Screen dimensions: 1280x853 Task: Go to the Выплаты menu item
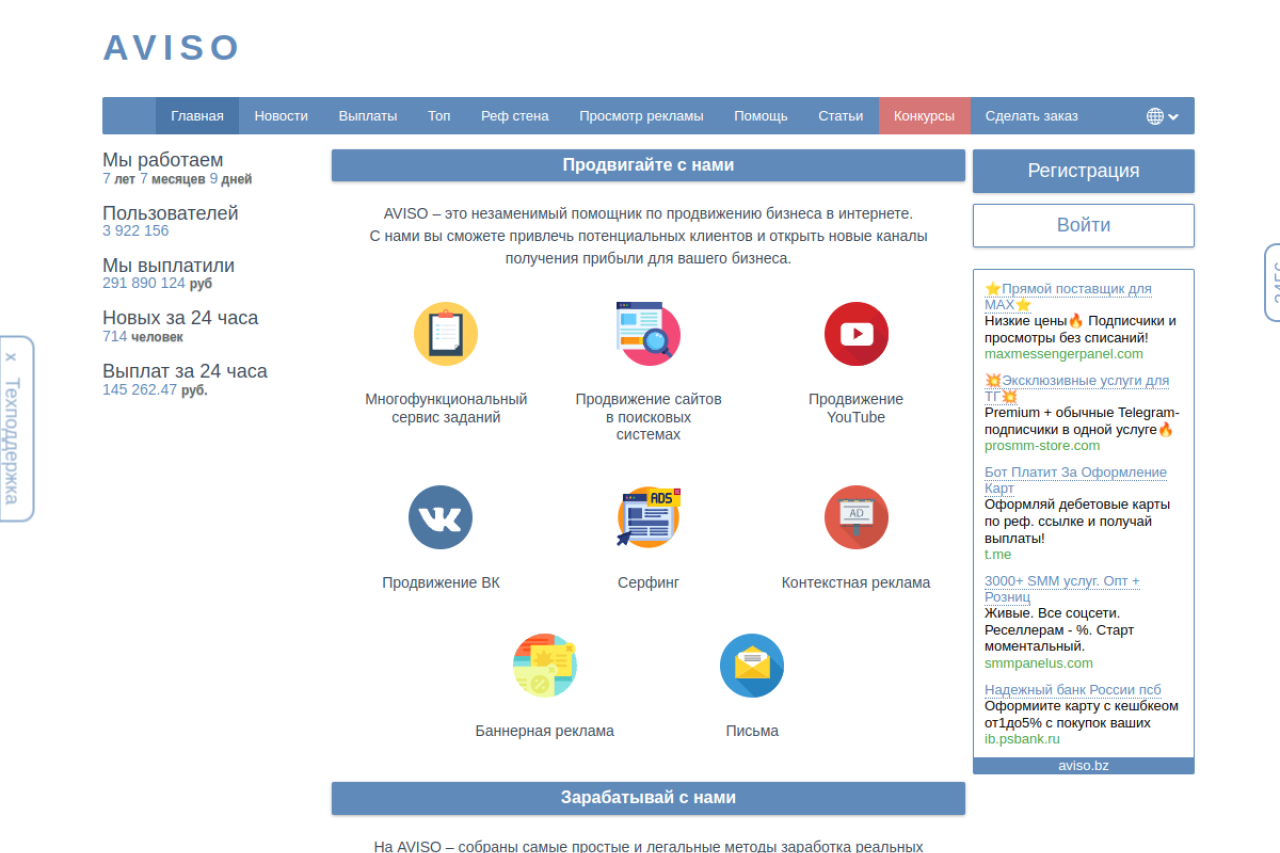pos(368,116)
